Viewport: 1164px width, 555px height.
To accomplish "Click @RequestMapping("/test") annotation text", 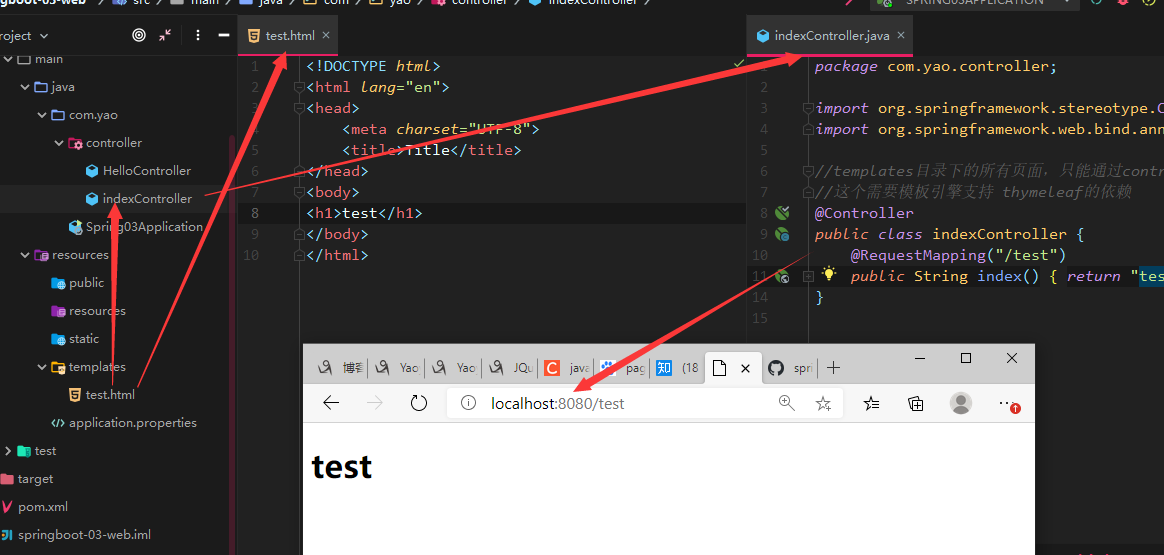I will (958, 255).
